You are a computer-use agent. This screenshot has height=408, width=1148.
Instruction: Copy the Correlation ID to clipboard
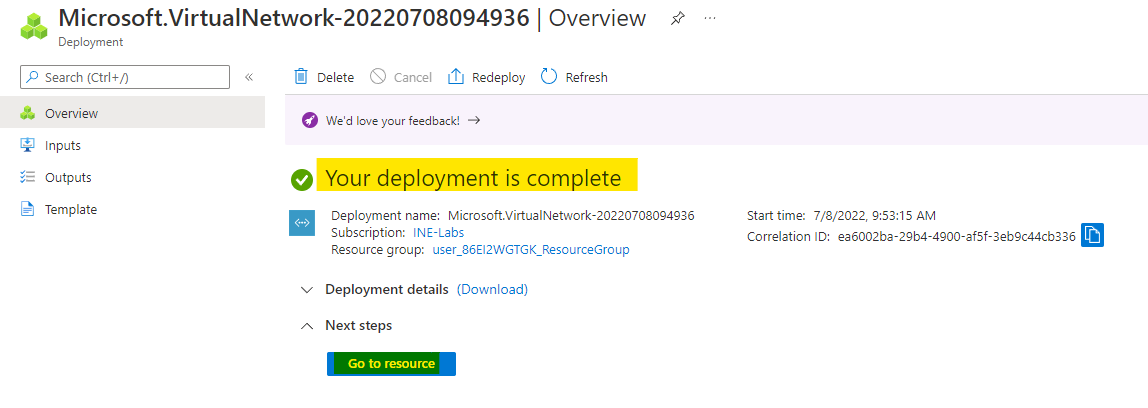tap(1092, 236)
